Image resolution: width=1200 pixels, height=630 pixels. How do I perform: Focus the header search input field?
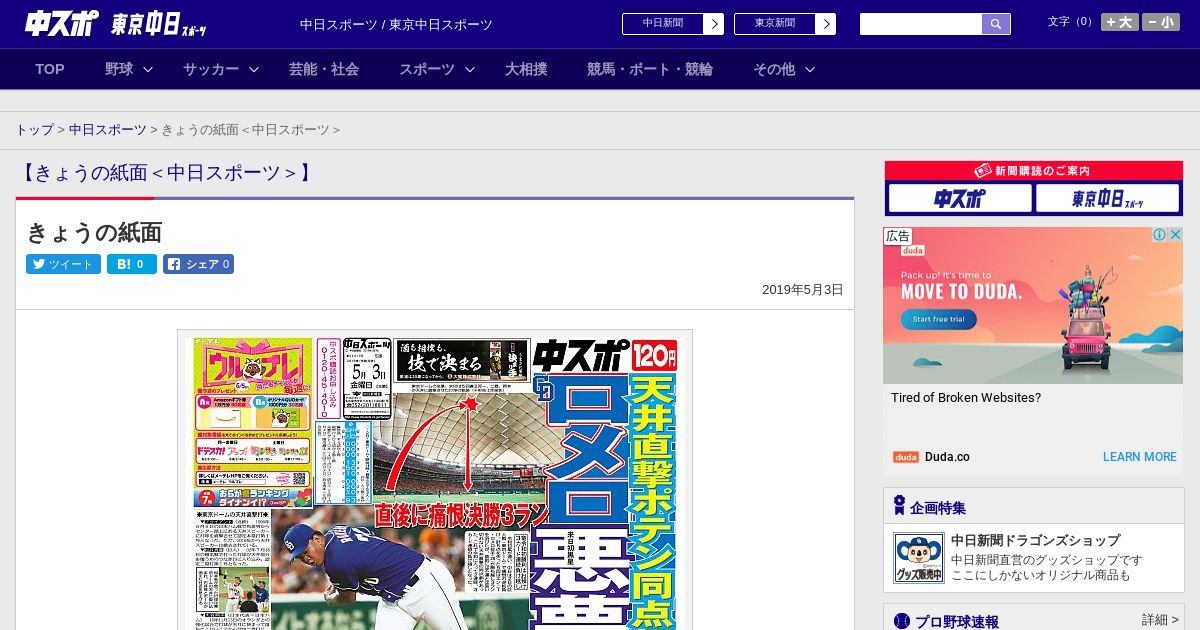[921, 24]
